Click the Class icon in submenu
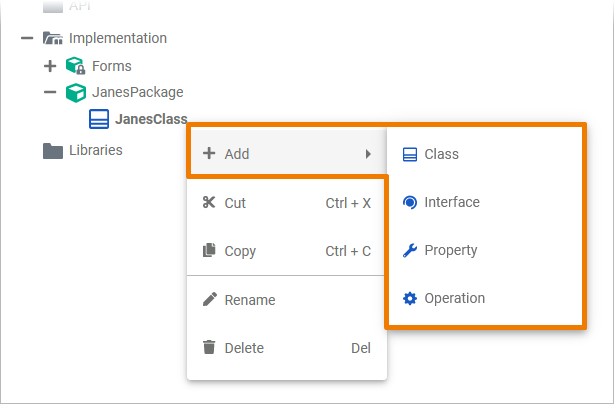 point(409,154)
